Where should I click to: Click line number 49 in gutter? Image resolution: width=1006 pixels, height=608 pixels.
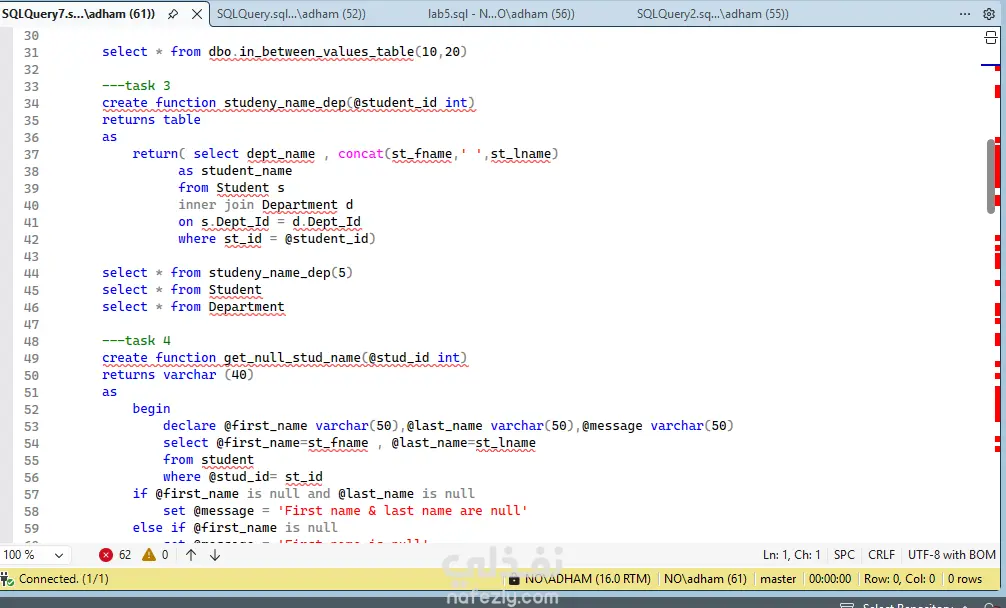pos(31,359)
